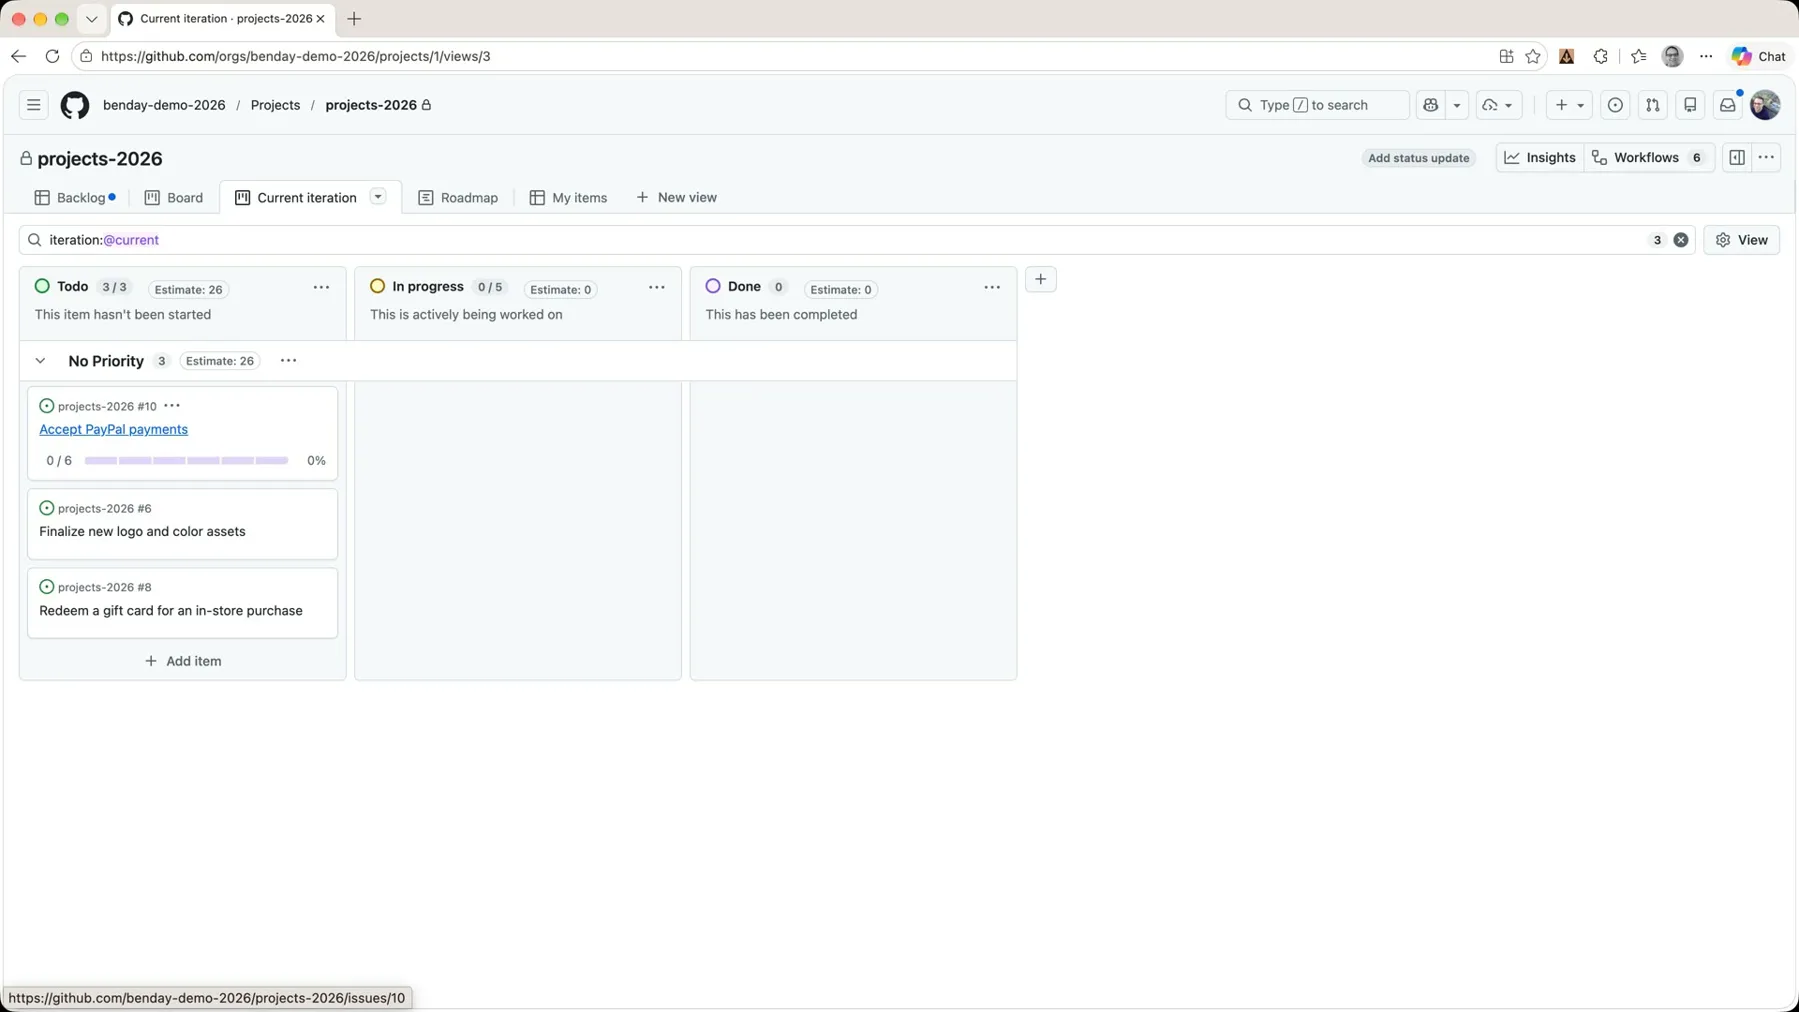1799x1012 pixels.
Task: Expand the Copilot dropdown arrow
Action: click(1457, 105)
